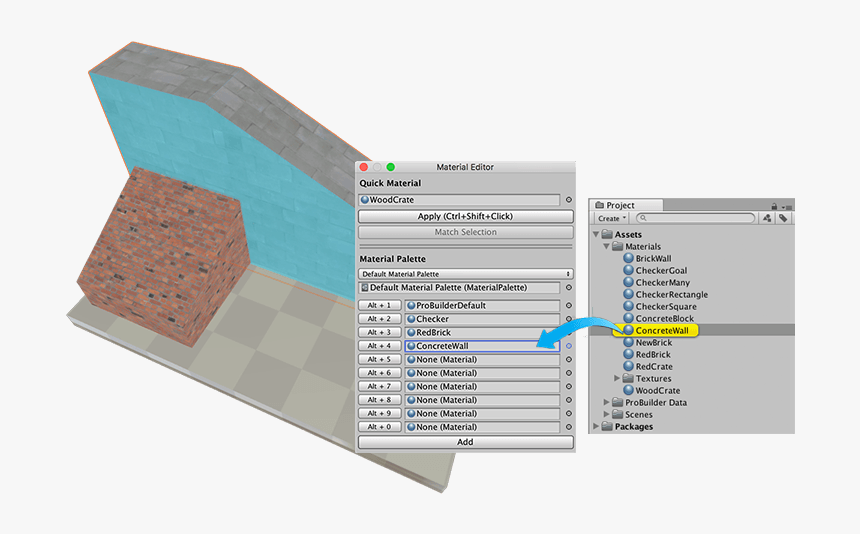This screenshot has height=534, width=860.
Task: Open the Create dropdown menu
Action: point(611,218)
